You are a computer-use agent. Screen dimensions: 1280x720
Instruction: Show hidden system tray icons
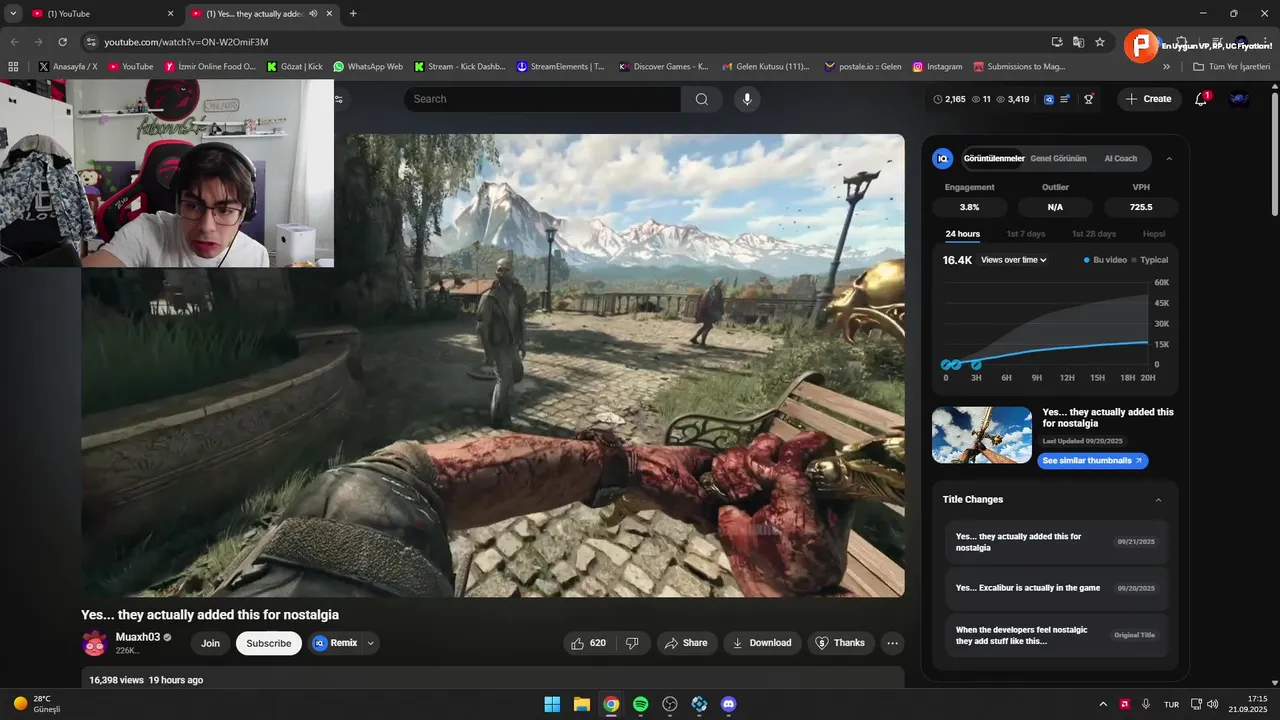point(1103,704)
